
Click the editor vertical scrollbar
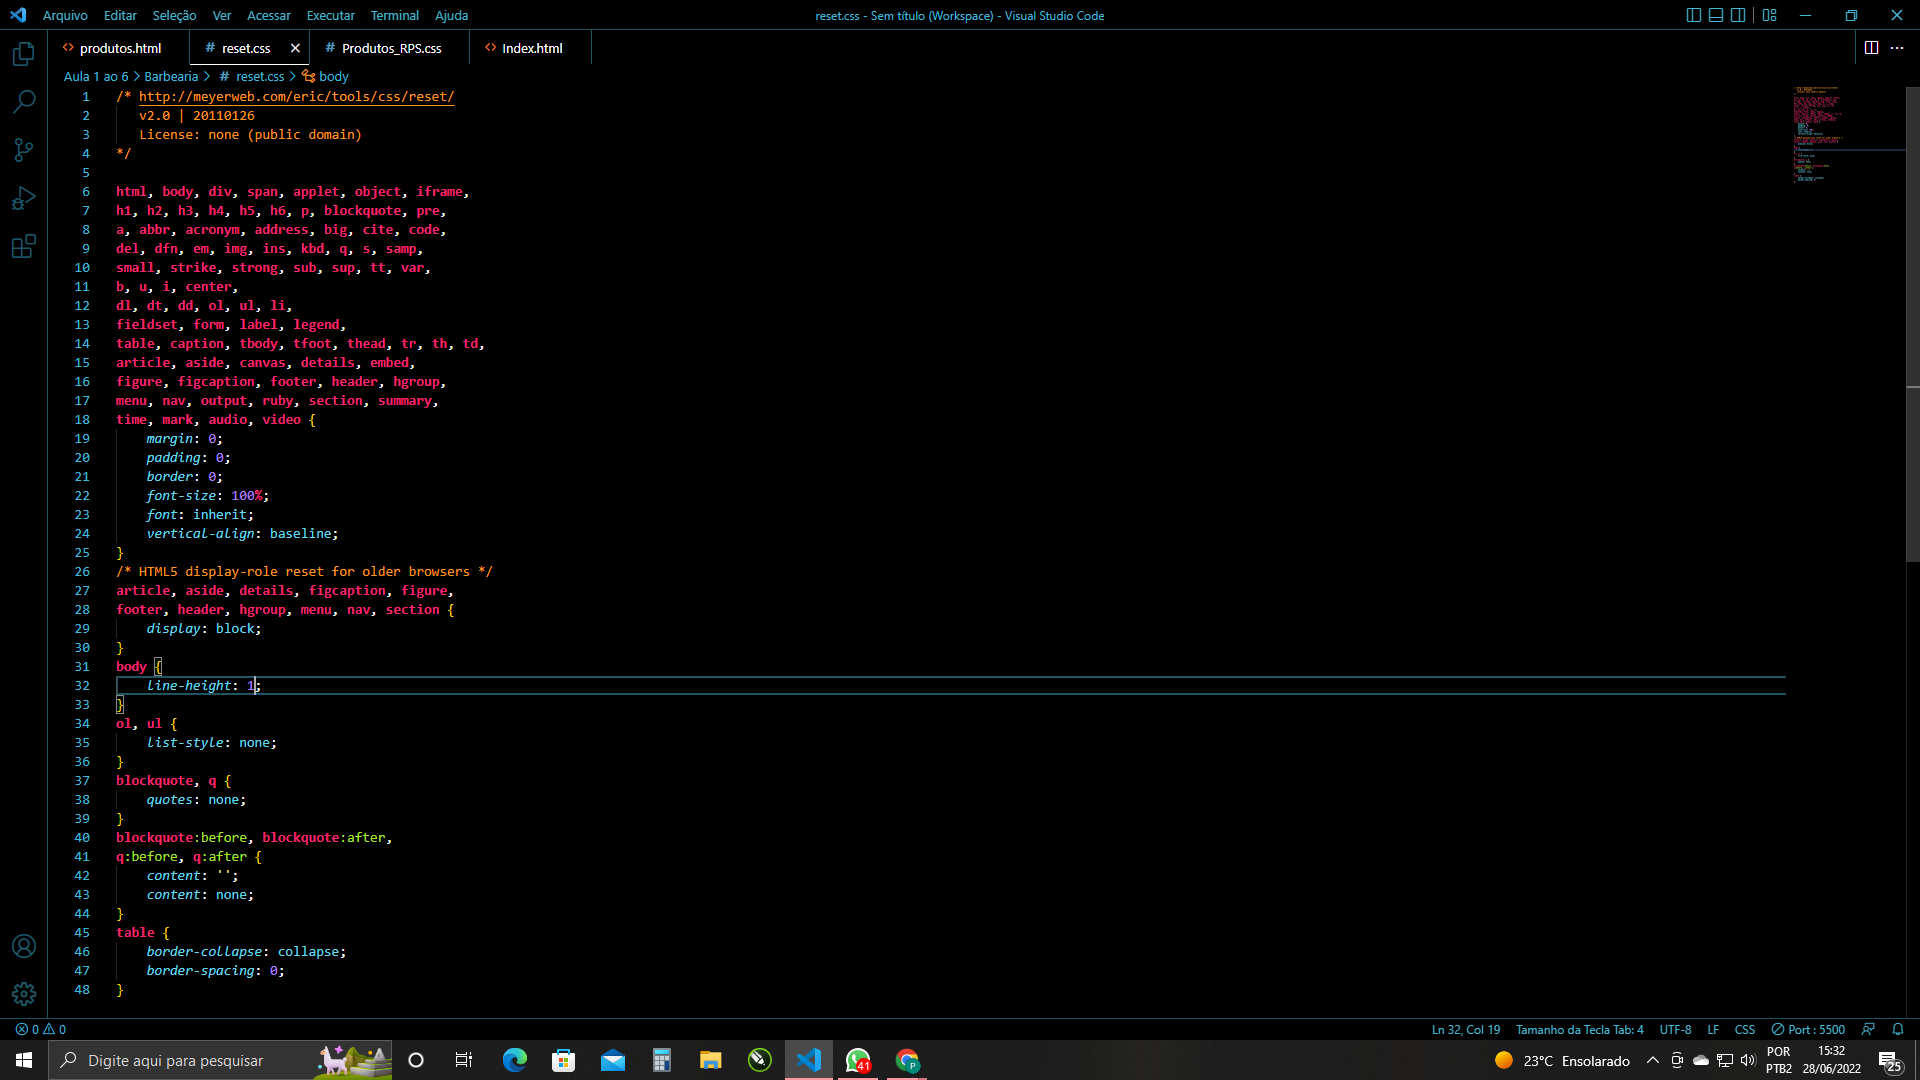click(1912, 324)
